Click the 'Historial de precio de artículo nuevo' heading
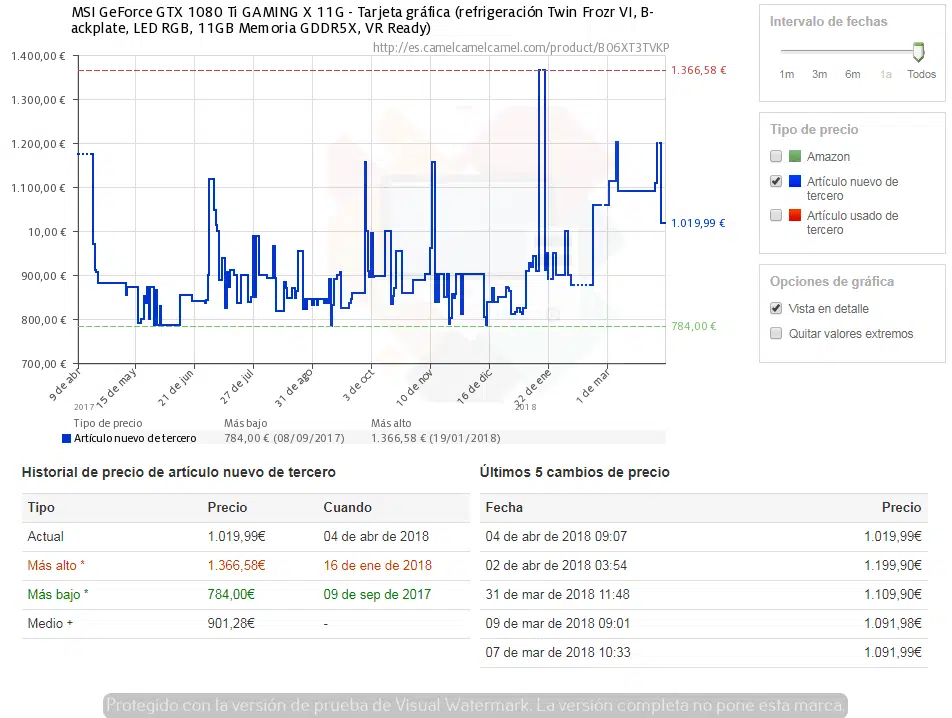This screenshot has width=952, height=718. pos(178,472)
